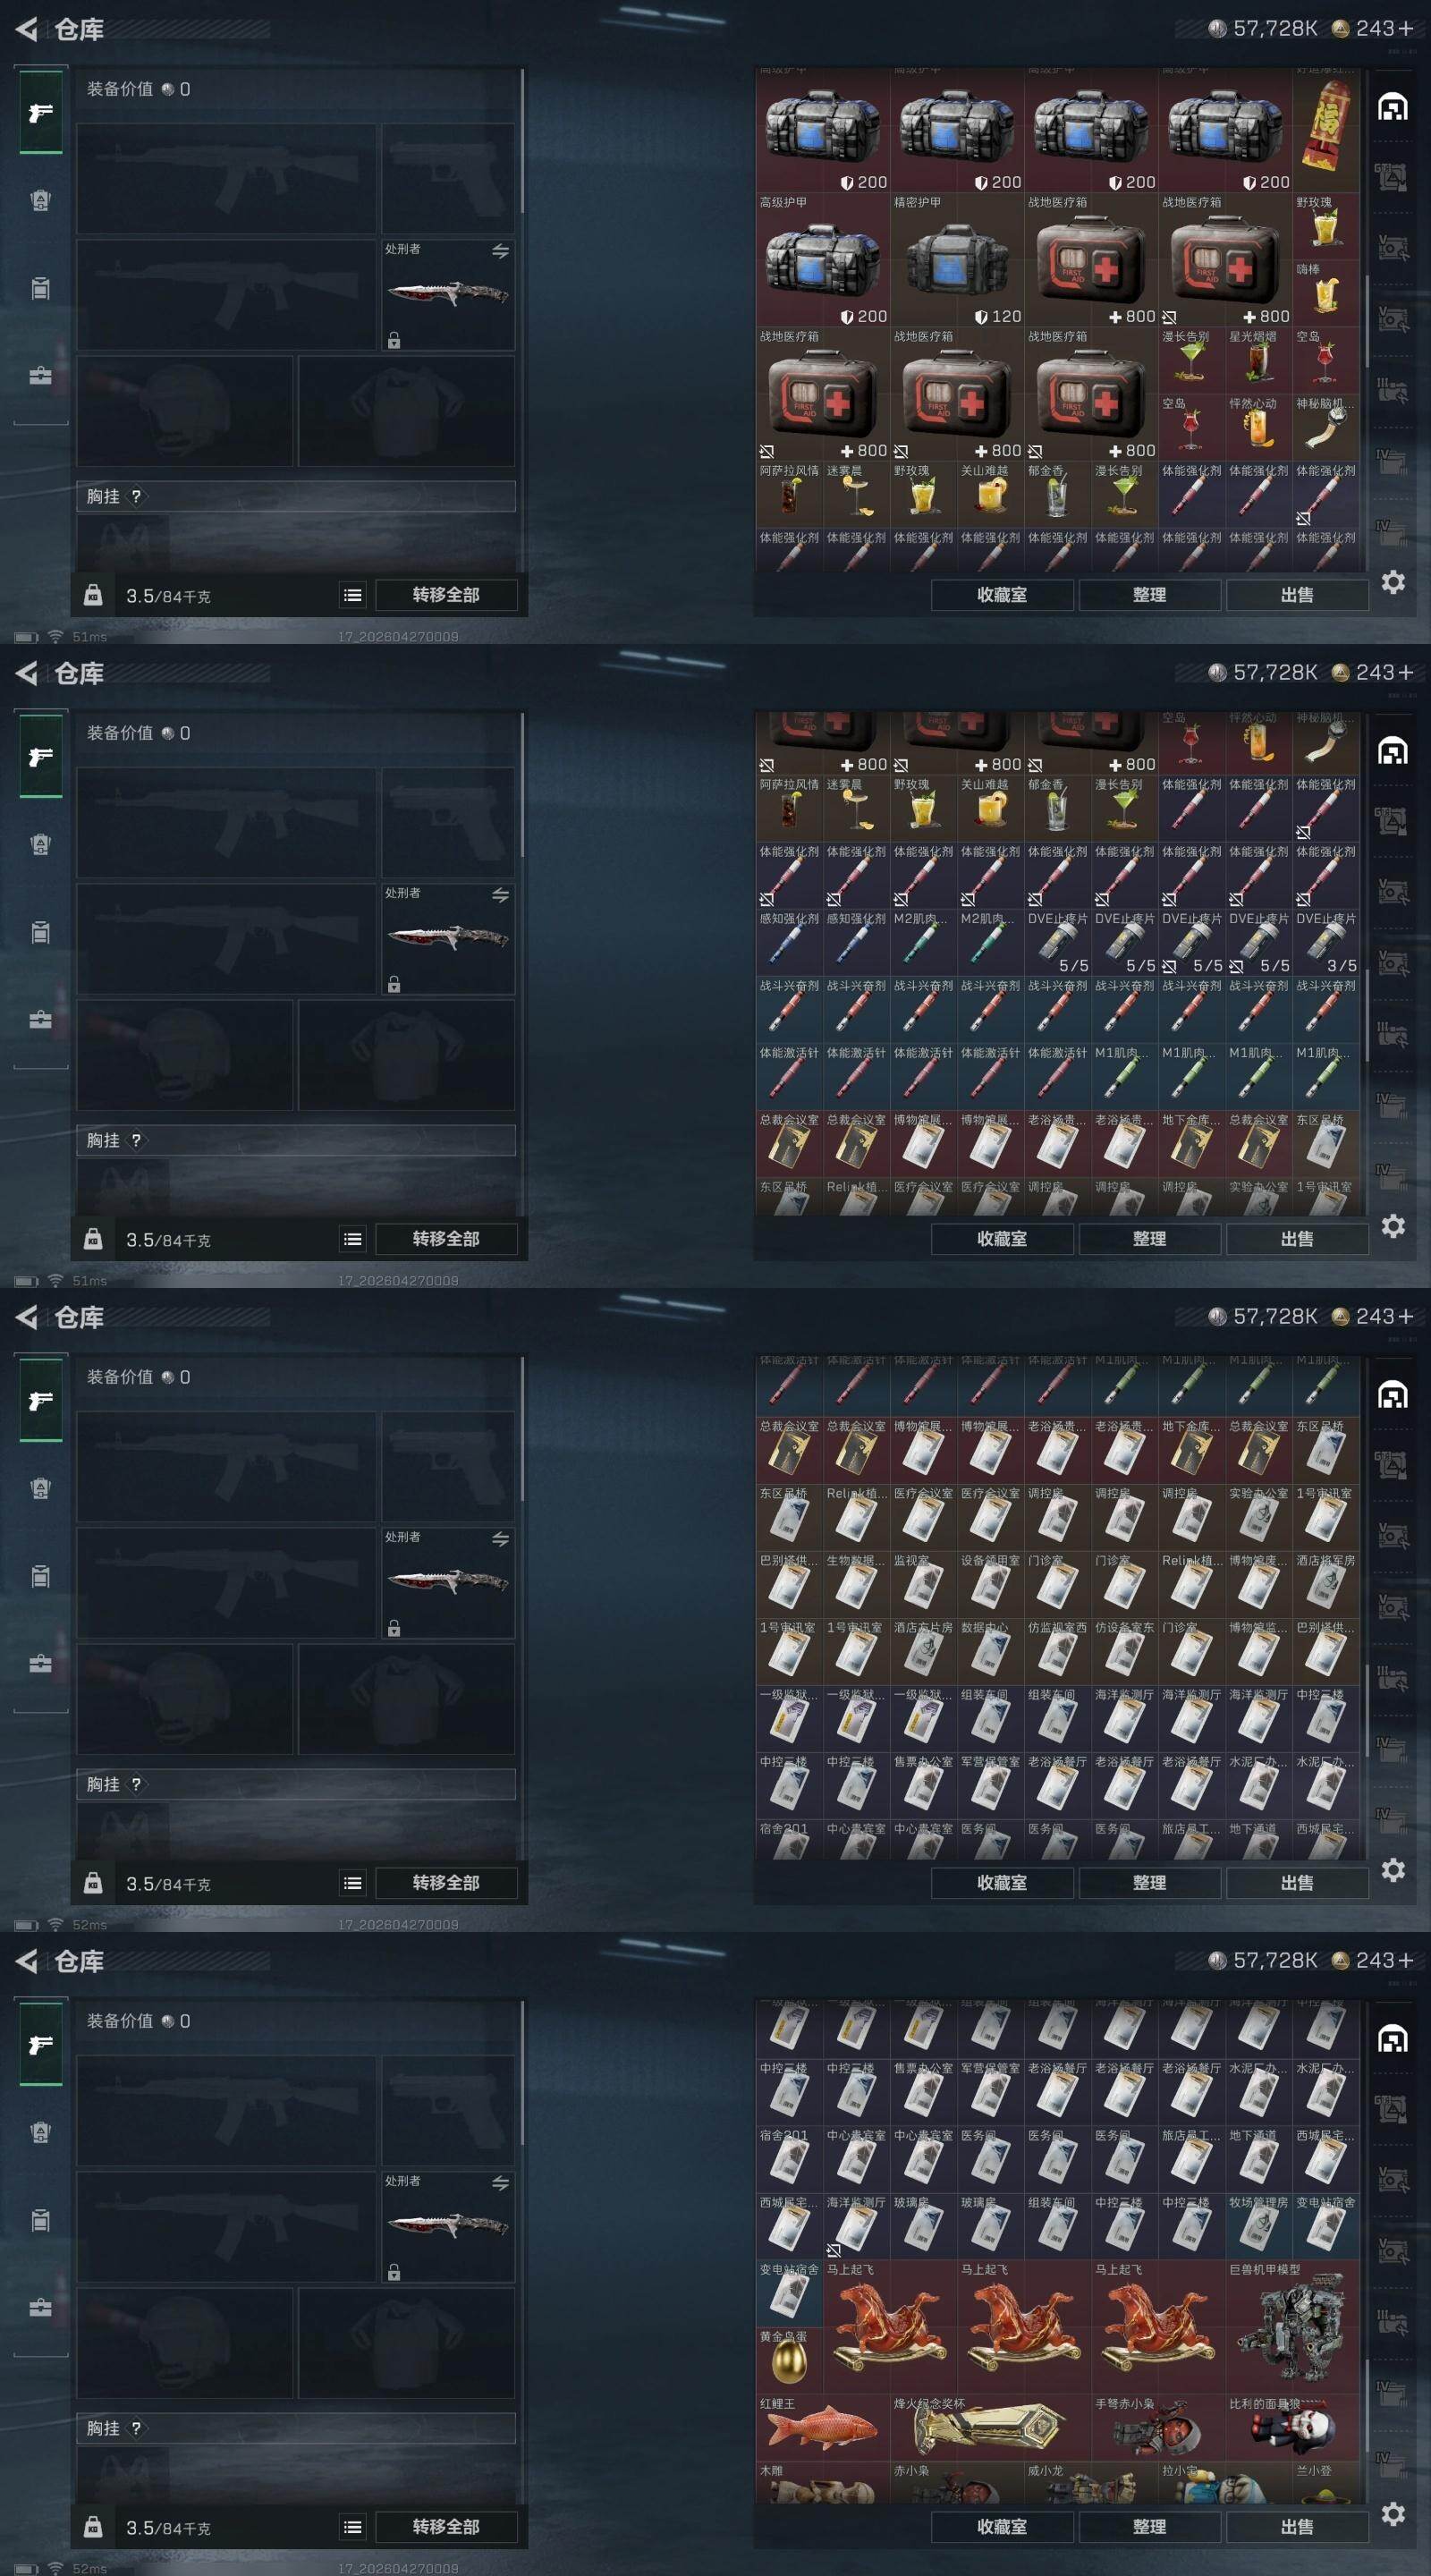Open list icon beside 转移全部 in 感知强化剂 view
Image resolution: width=1431 pixels, height=2576 pixels.
click(352, 1239)
